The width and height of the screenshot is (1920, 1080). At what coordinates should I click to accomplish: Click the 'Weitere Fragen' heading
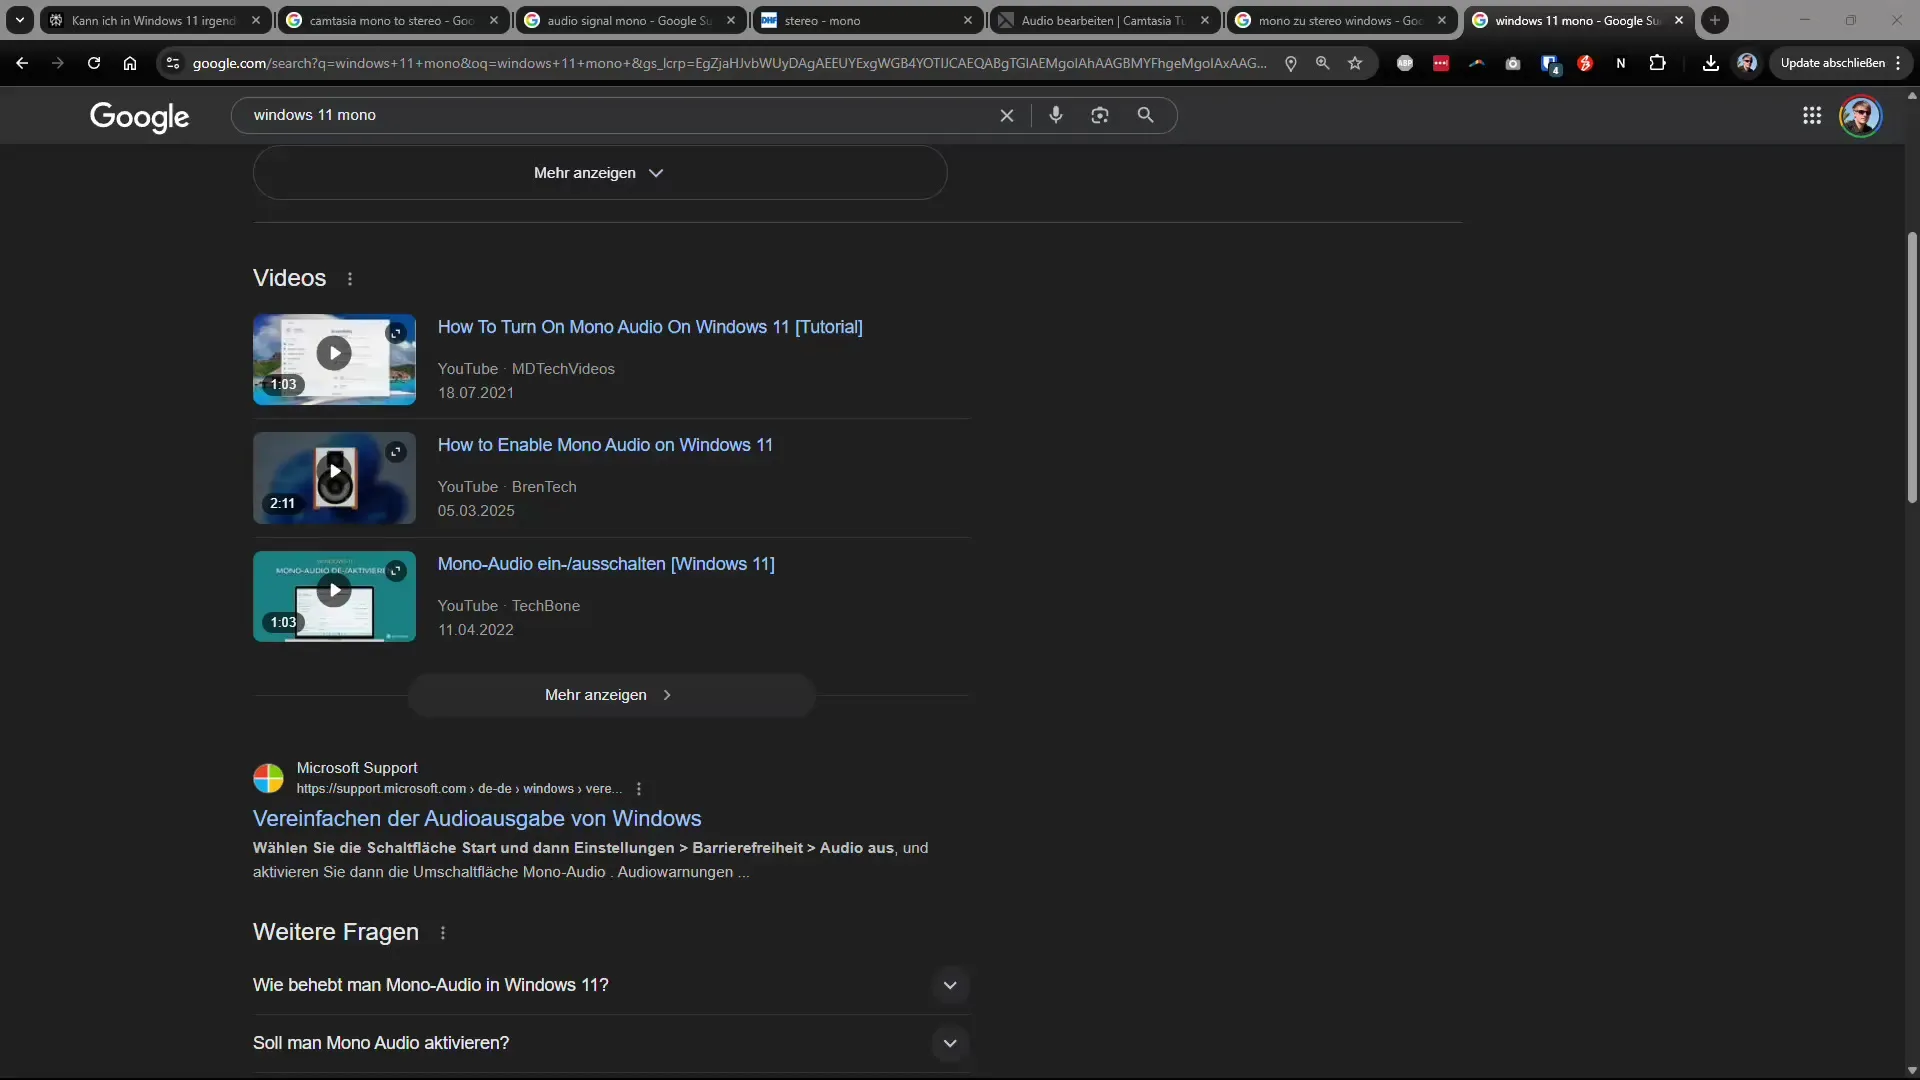click(x=336, y=932)
